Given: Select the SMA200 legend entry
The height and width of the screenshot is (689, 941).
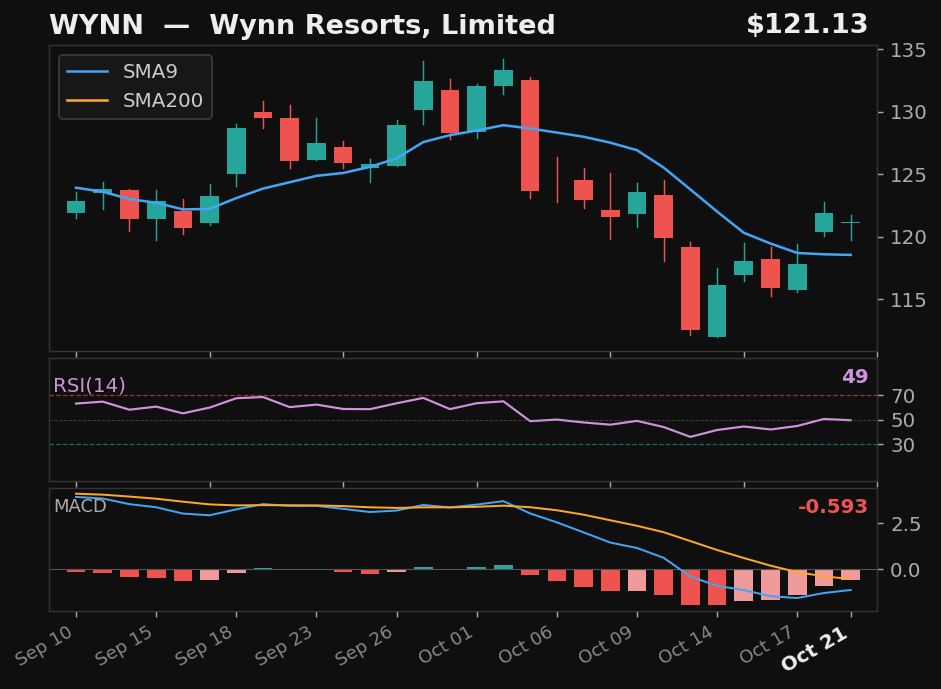Looking at the screenshot, I should click(134, 100).
